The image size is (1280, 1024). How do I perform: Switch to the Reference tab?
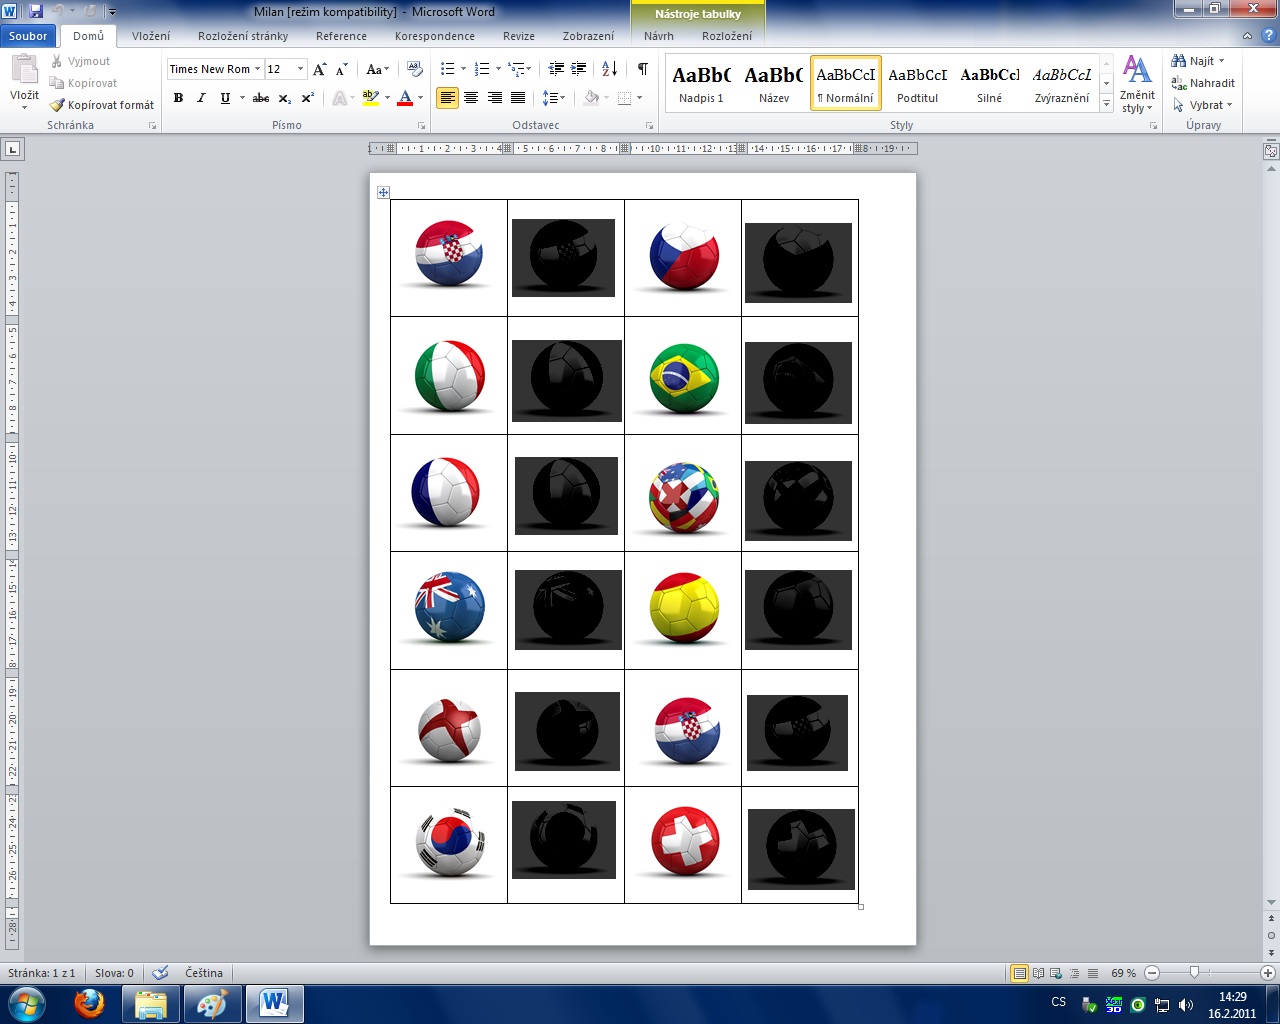click(x=341, y=36)
